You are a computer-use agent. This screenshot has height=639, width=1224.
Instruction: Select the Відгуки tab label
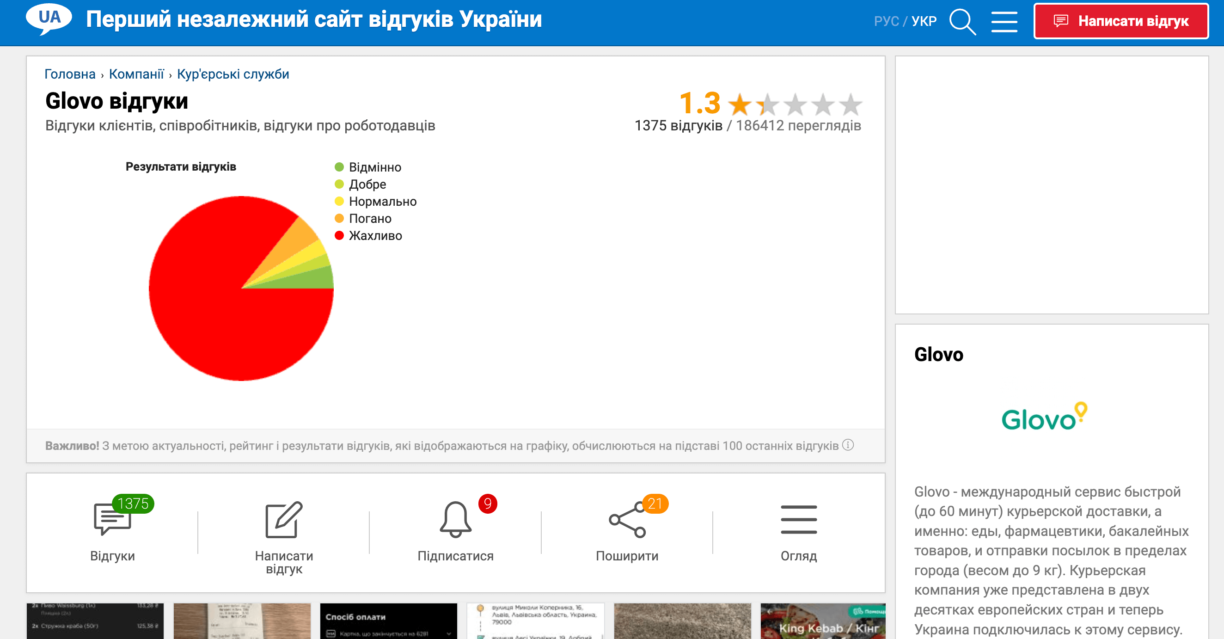(112, 556)
